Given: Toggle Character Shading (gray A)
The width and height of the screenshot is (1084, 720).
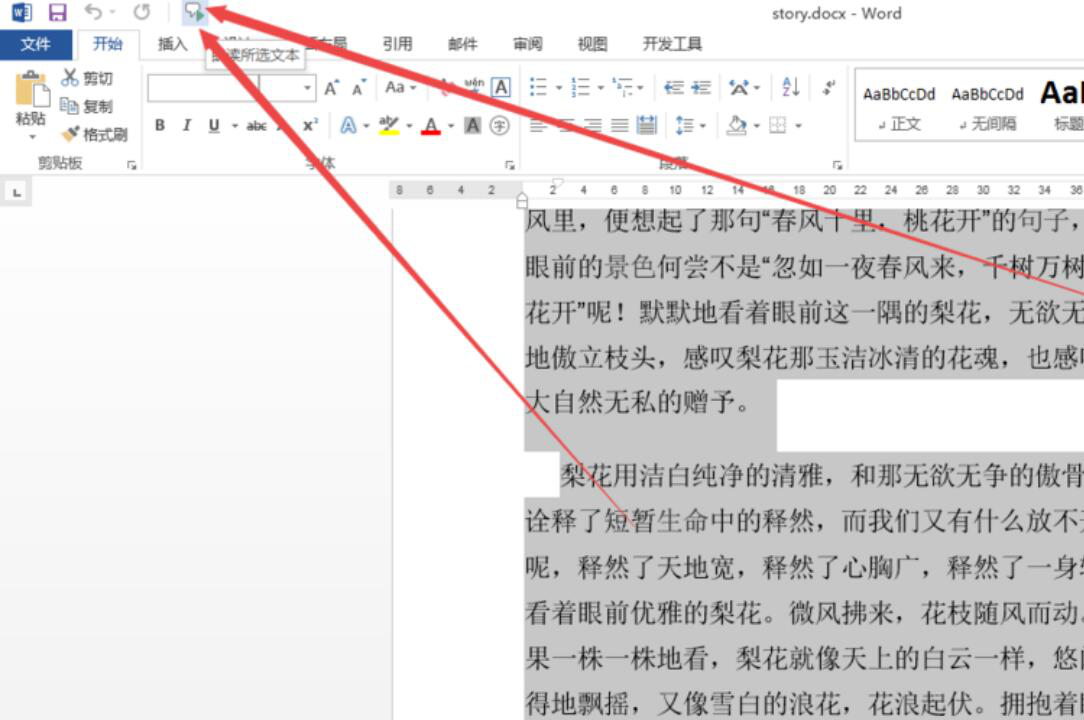Looking at the screenshot, I should click(x=473, y=125).
